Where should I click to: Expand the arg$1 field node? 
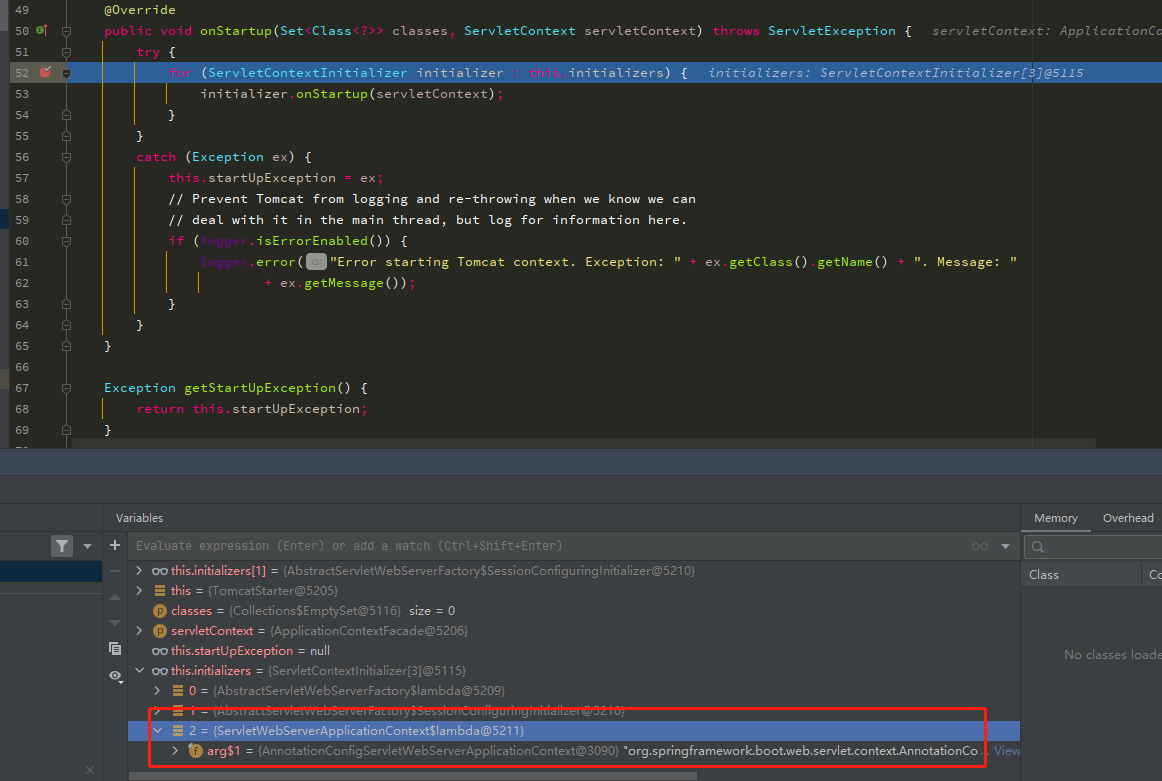point(175,751)
